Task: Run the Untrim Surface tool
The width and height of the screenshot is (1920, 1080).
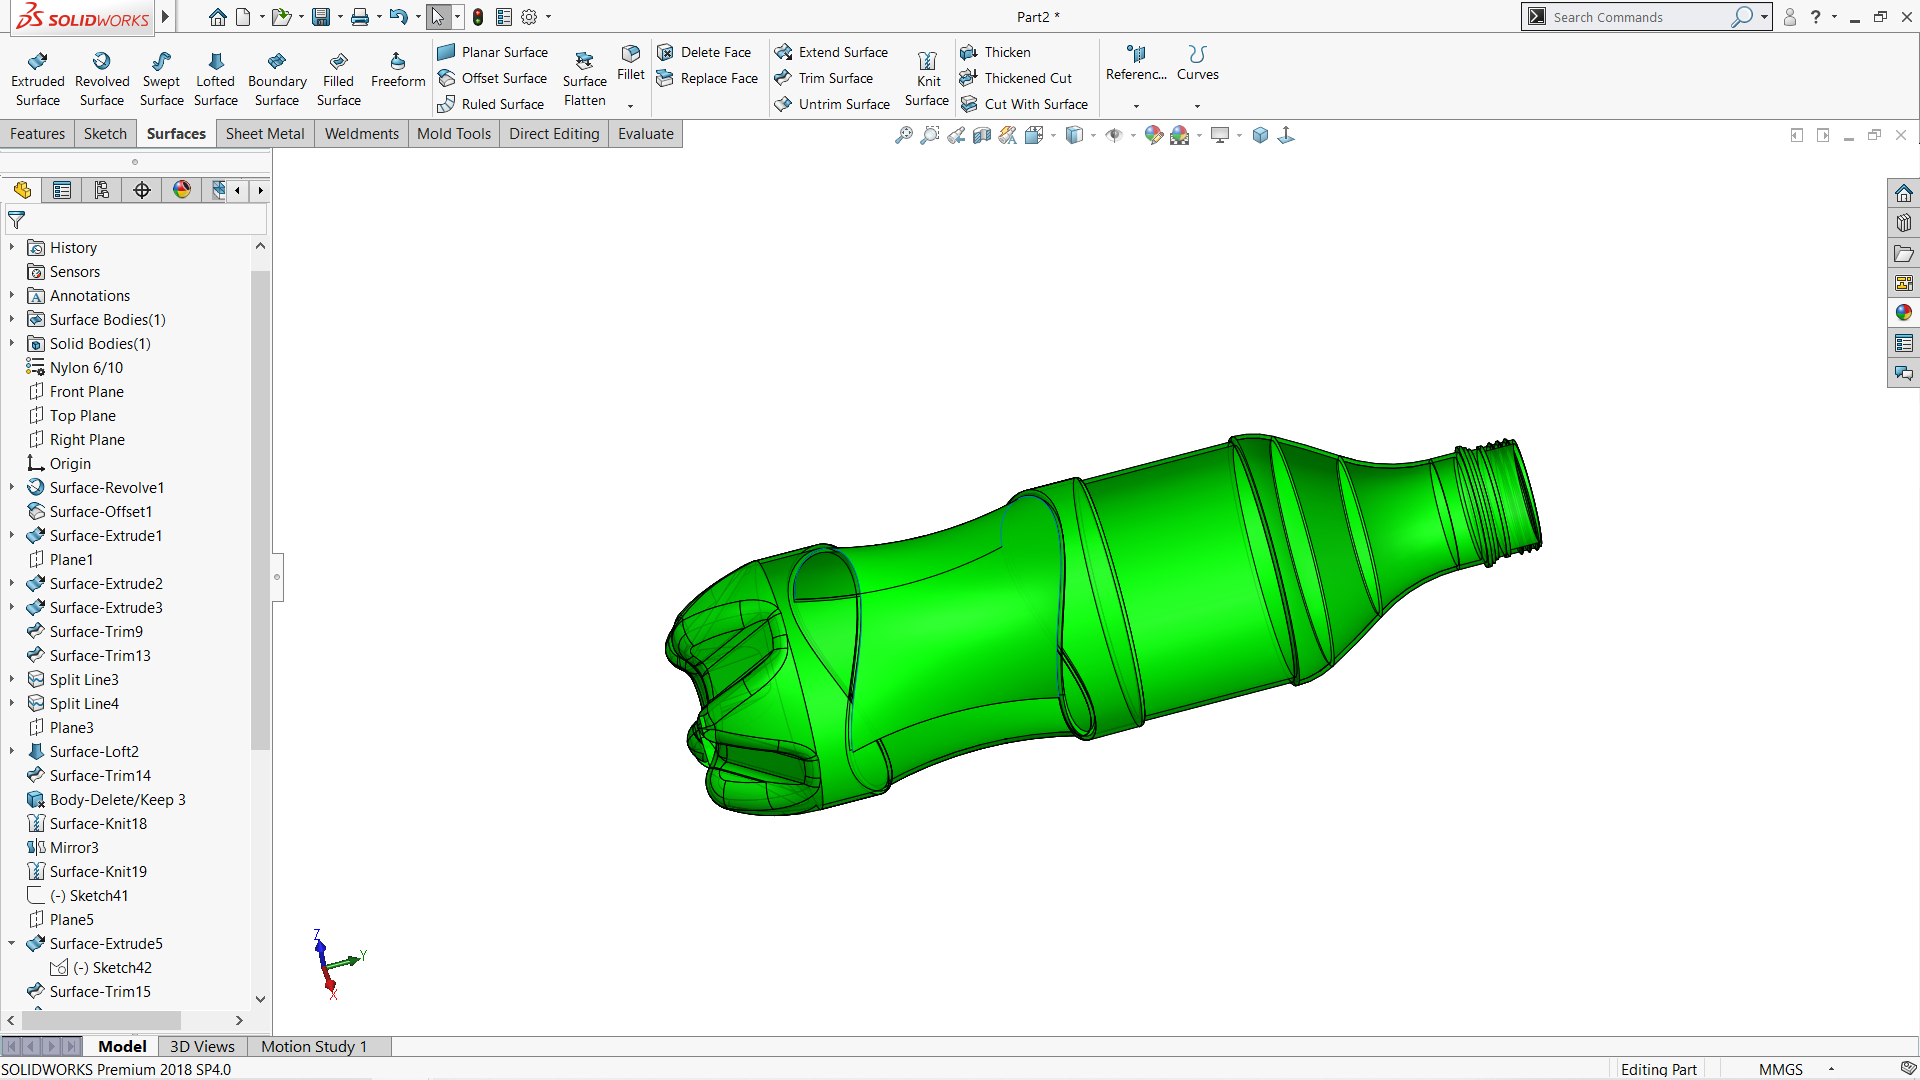Action: coord(832,104)
